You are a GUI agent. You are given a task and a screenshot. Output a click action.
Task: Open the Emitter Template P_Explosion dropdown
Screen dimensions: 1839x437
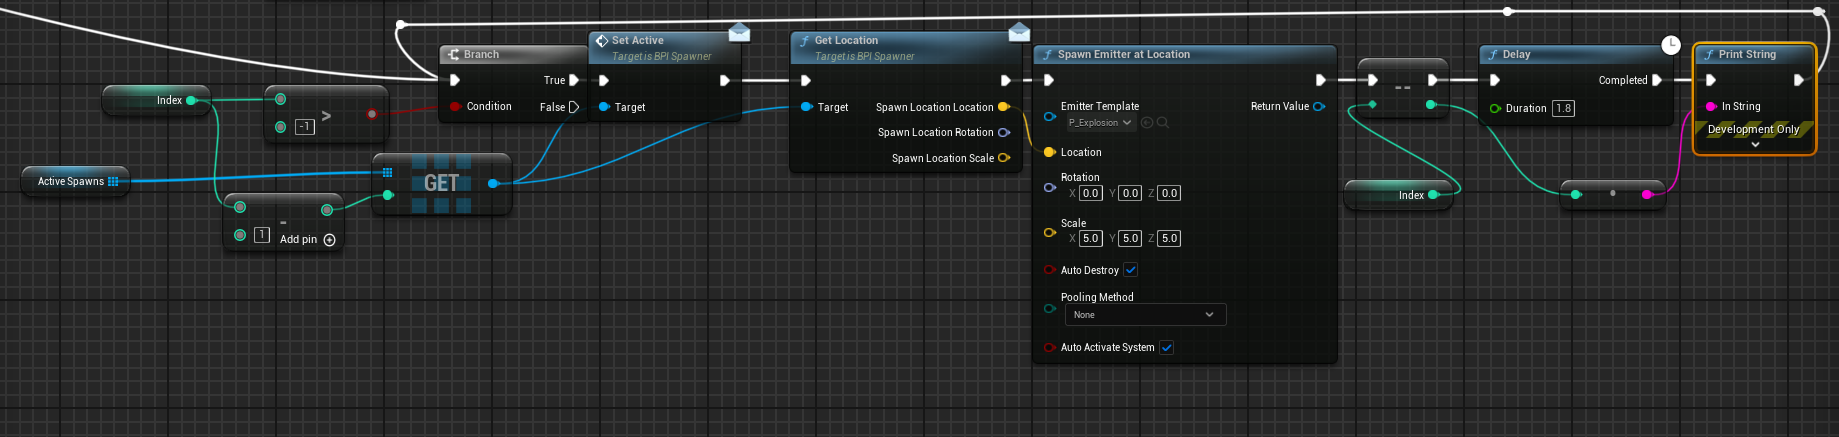1099,123
